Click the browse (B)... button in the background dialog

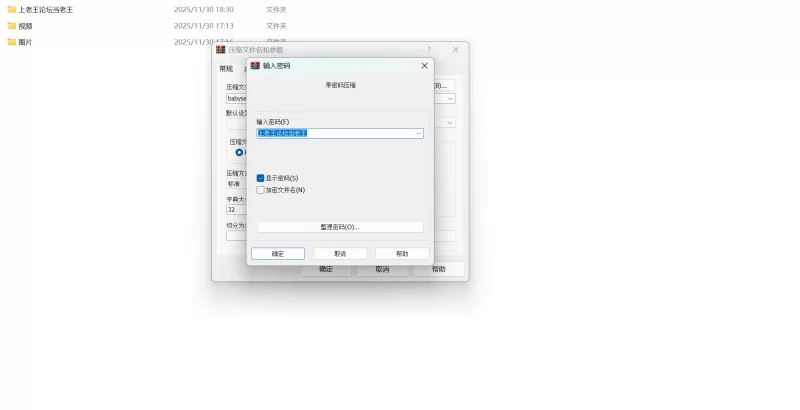tap(443, 85)
